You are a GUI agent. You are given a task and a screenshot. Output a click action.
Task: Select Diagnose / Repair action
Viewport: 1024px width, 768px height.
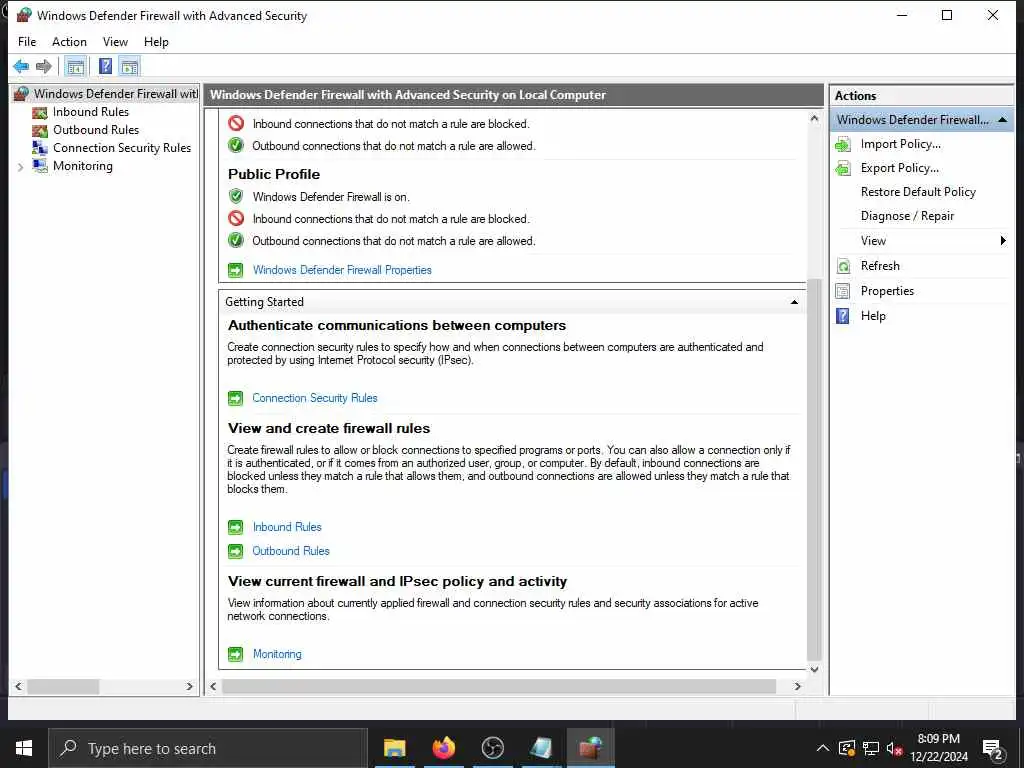coord(907,216)
